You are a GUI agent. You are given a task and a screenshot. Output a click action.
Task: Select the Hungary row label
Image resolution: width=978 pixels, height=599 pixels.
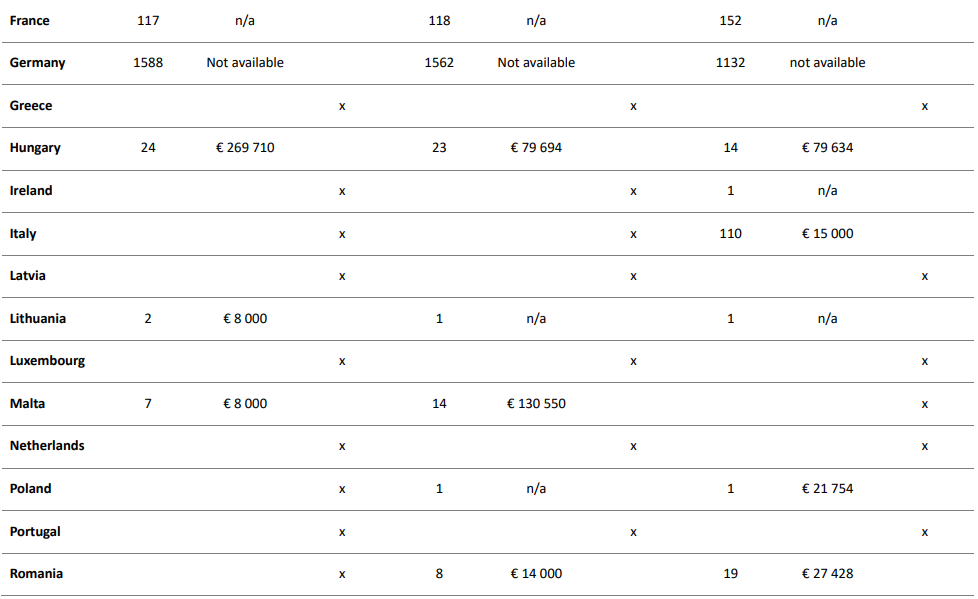tap(35, 148)
